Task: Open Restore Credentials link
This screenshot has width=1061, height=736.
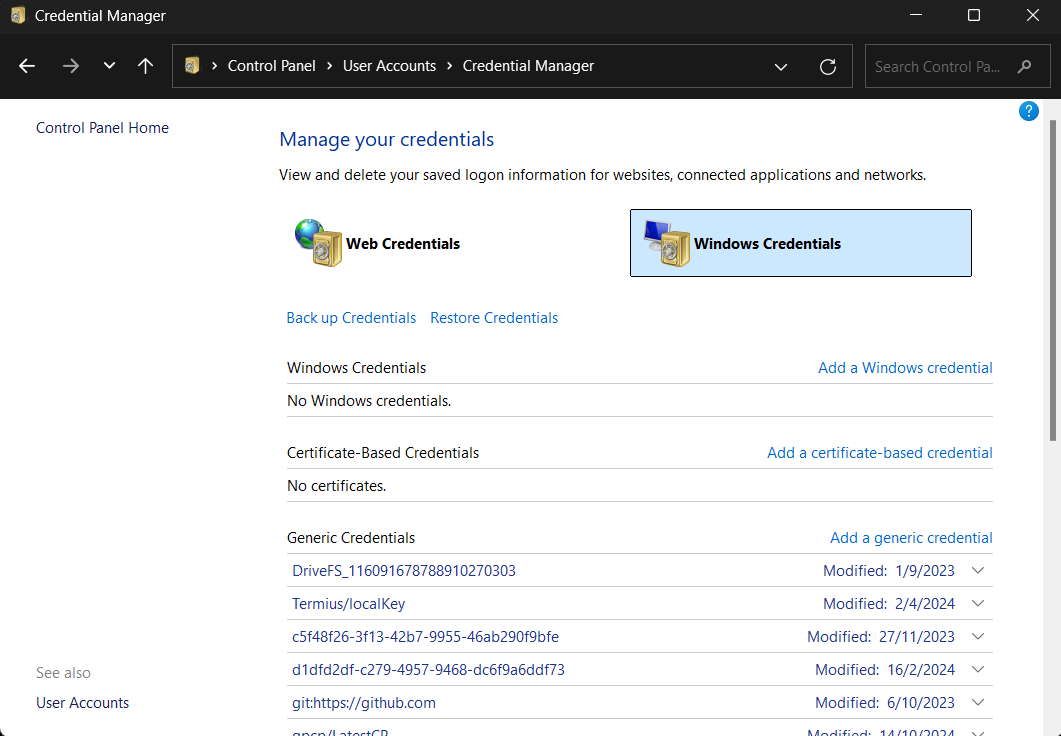Action: point(494,318)
